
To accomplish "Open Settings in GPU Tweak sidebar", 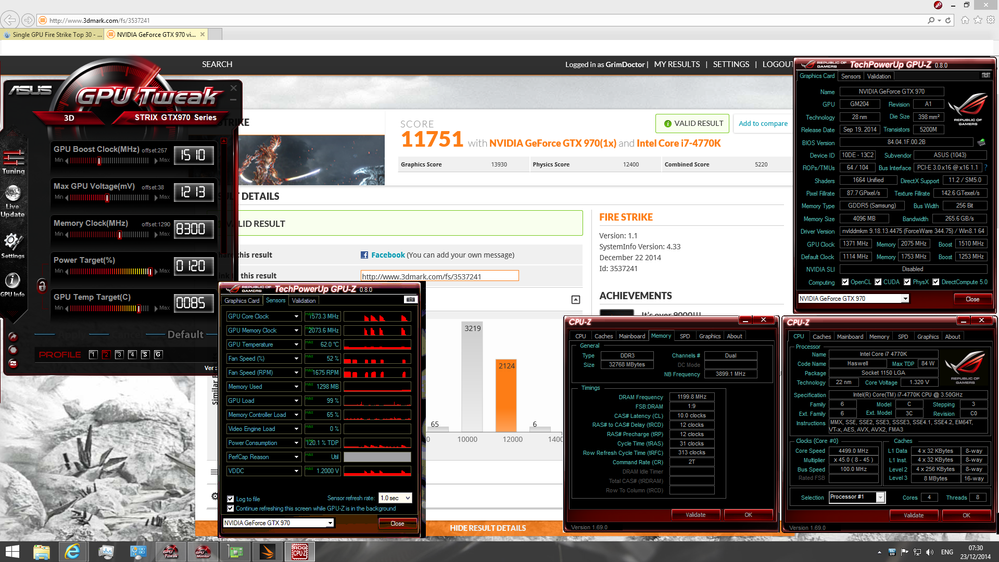I will point(13,245).
